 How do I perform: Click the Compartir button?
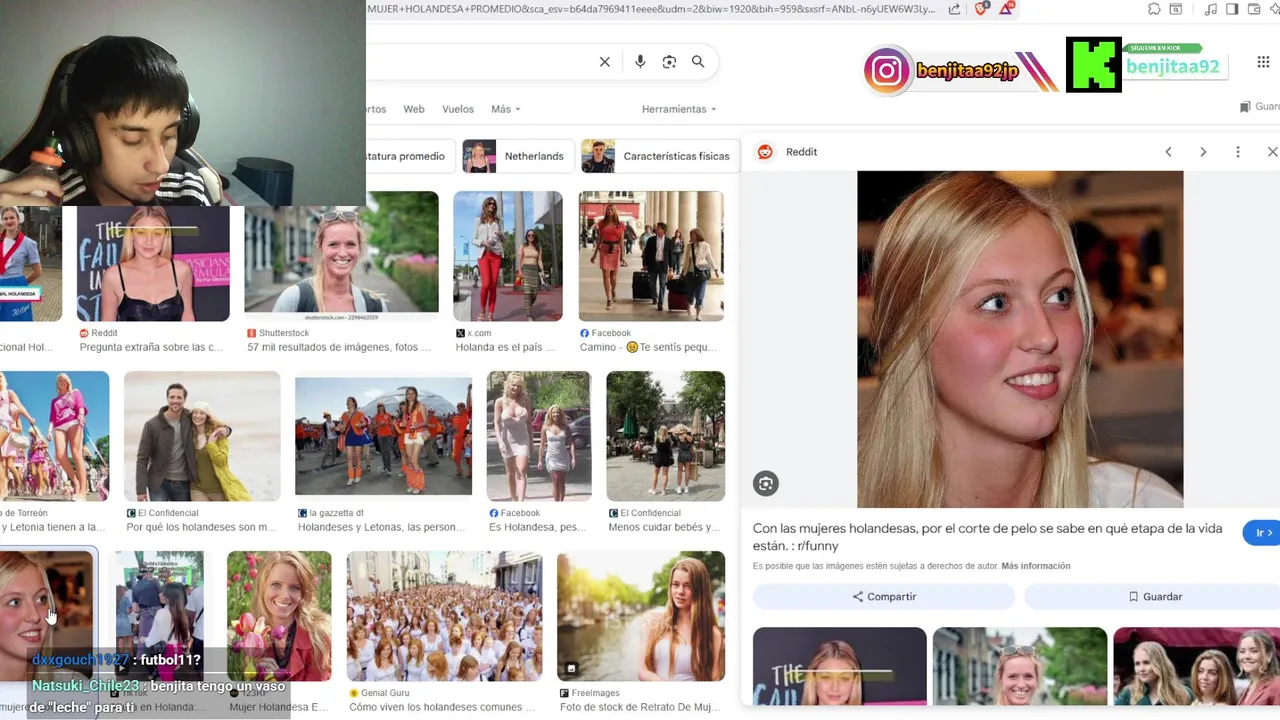pyautogui.click(x=884, y=597)
